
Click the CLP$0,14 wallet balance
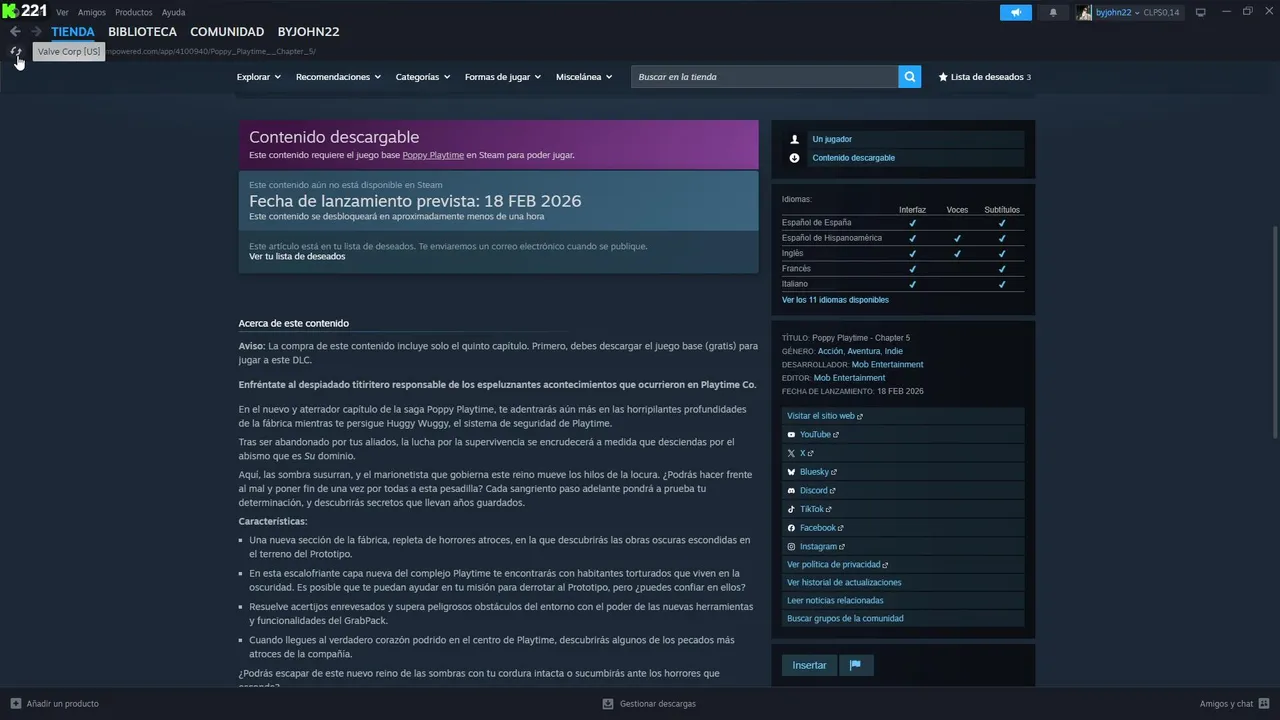click(1162, 12)
